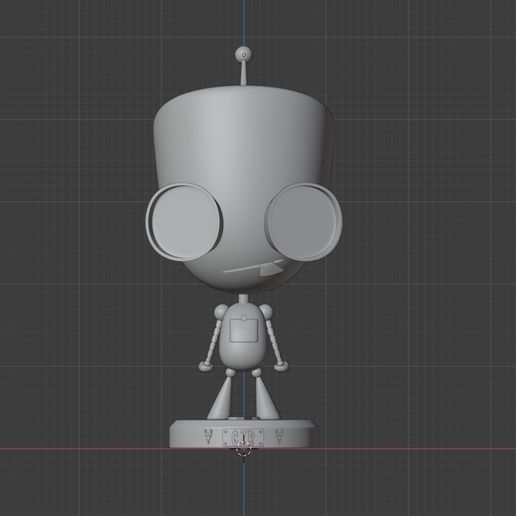Click the left shoulder ball joint
Screen dimensions: 516x516
(221, 311)
